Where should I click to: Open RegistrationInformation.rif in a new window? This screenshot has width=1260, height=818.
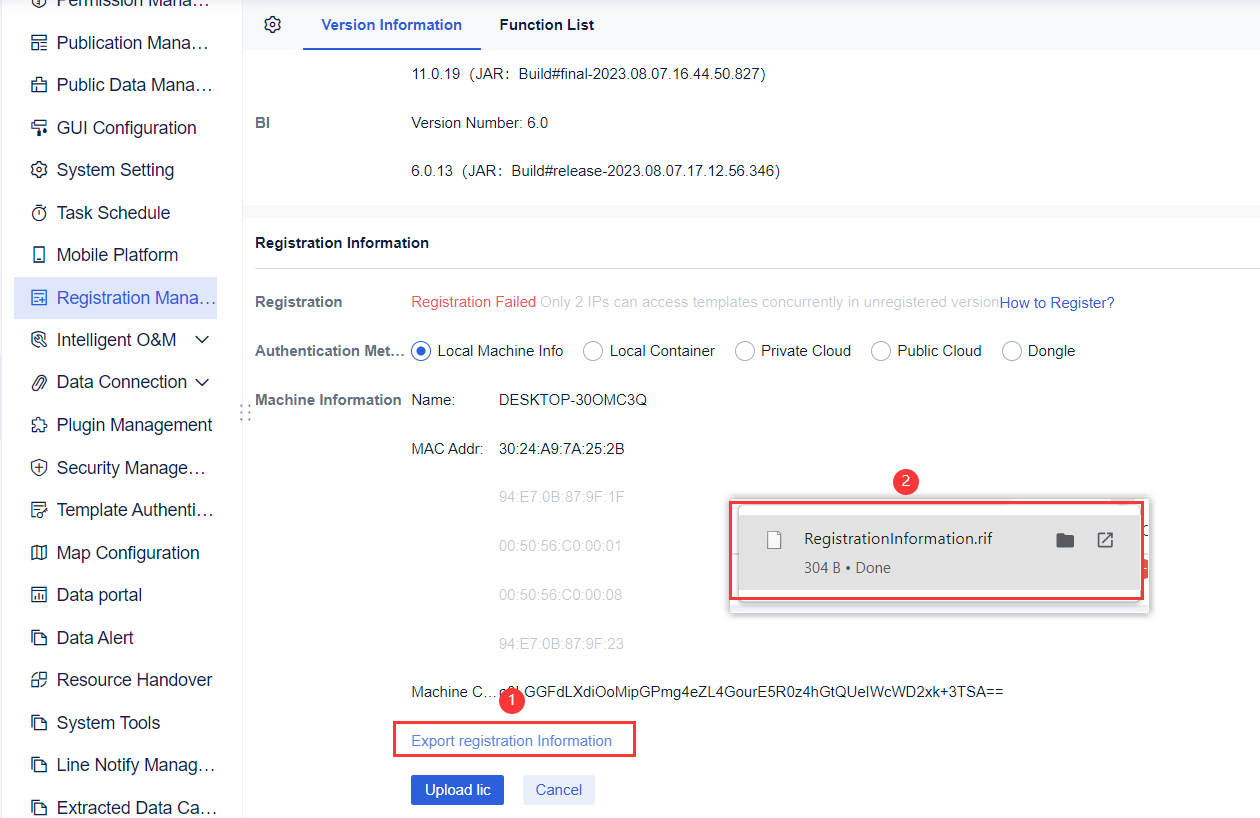coord(1104,539)
